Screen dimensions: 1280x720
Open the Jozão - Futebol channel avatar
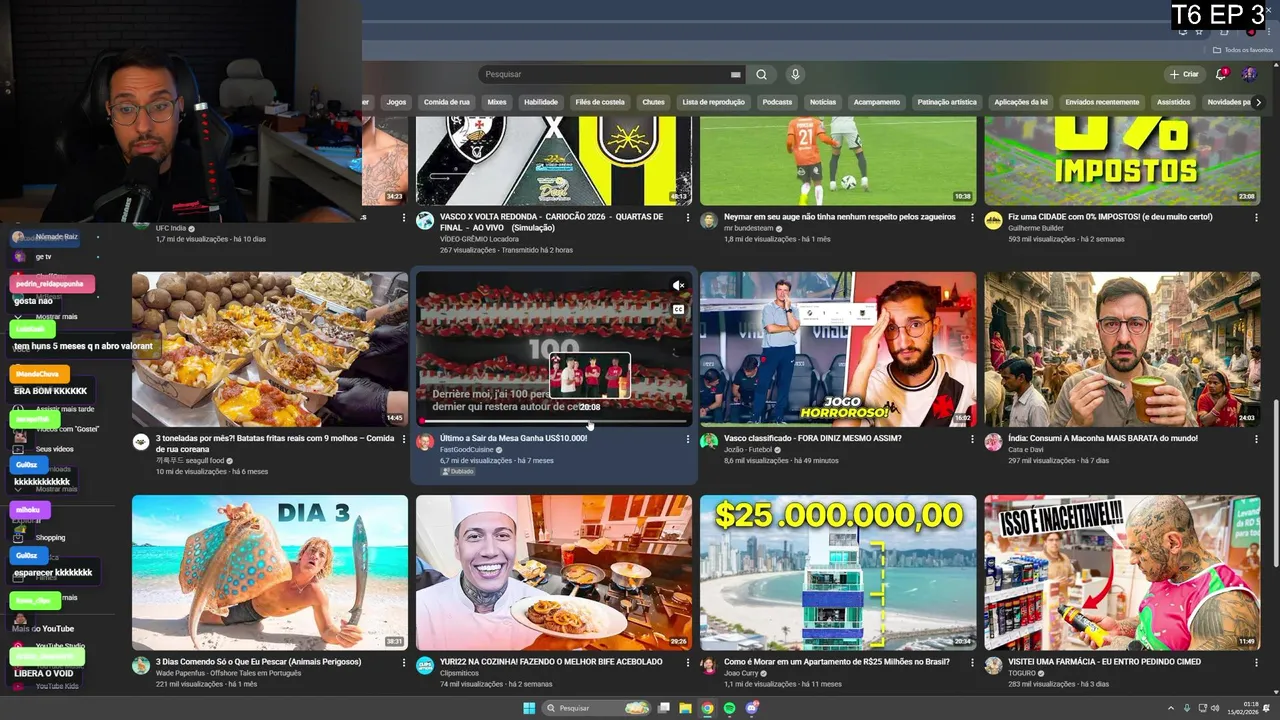point(709,441)
